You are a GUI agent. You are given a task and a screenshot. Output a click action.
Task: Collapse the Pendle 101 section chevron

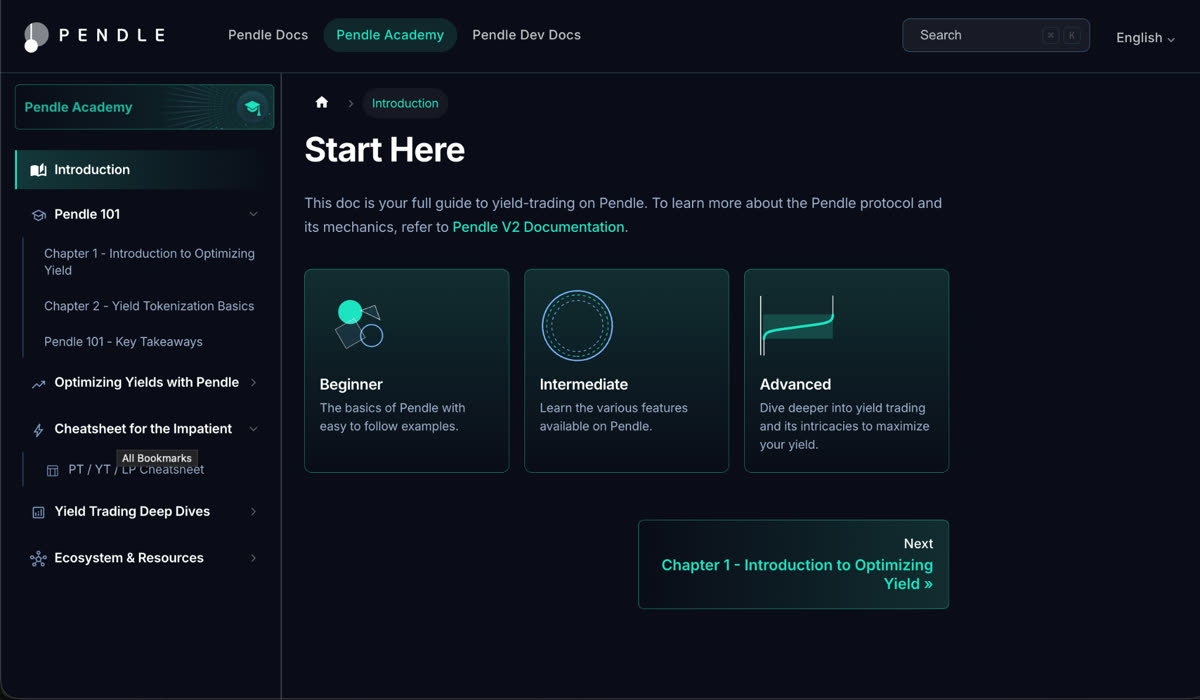coord(253,214)
